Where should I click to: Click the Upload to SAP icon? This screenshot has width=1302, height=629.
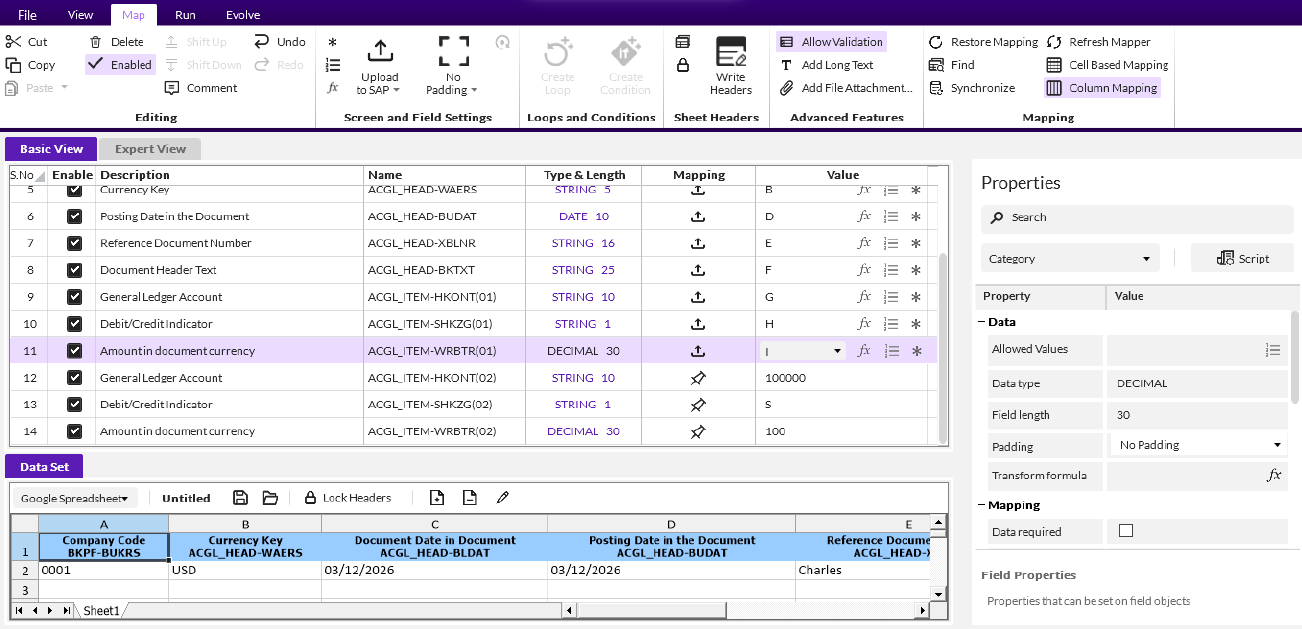tap(379, 51)
